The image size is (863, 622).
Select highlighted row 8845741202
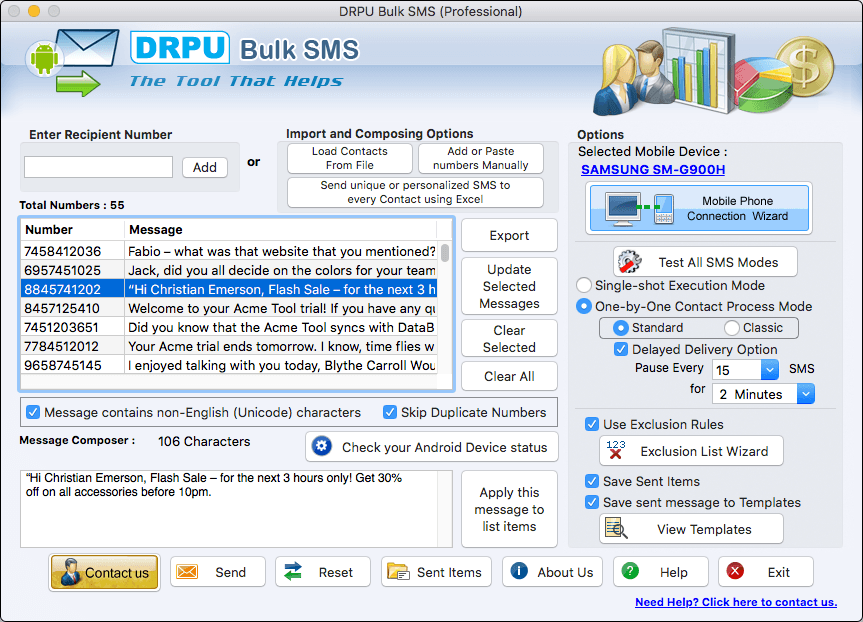230,289
